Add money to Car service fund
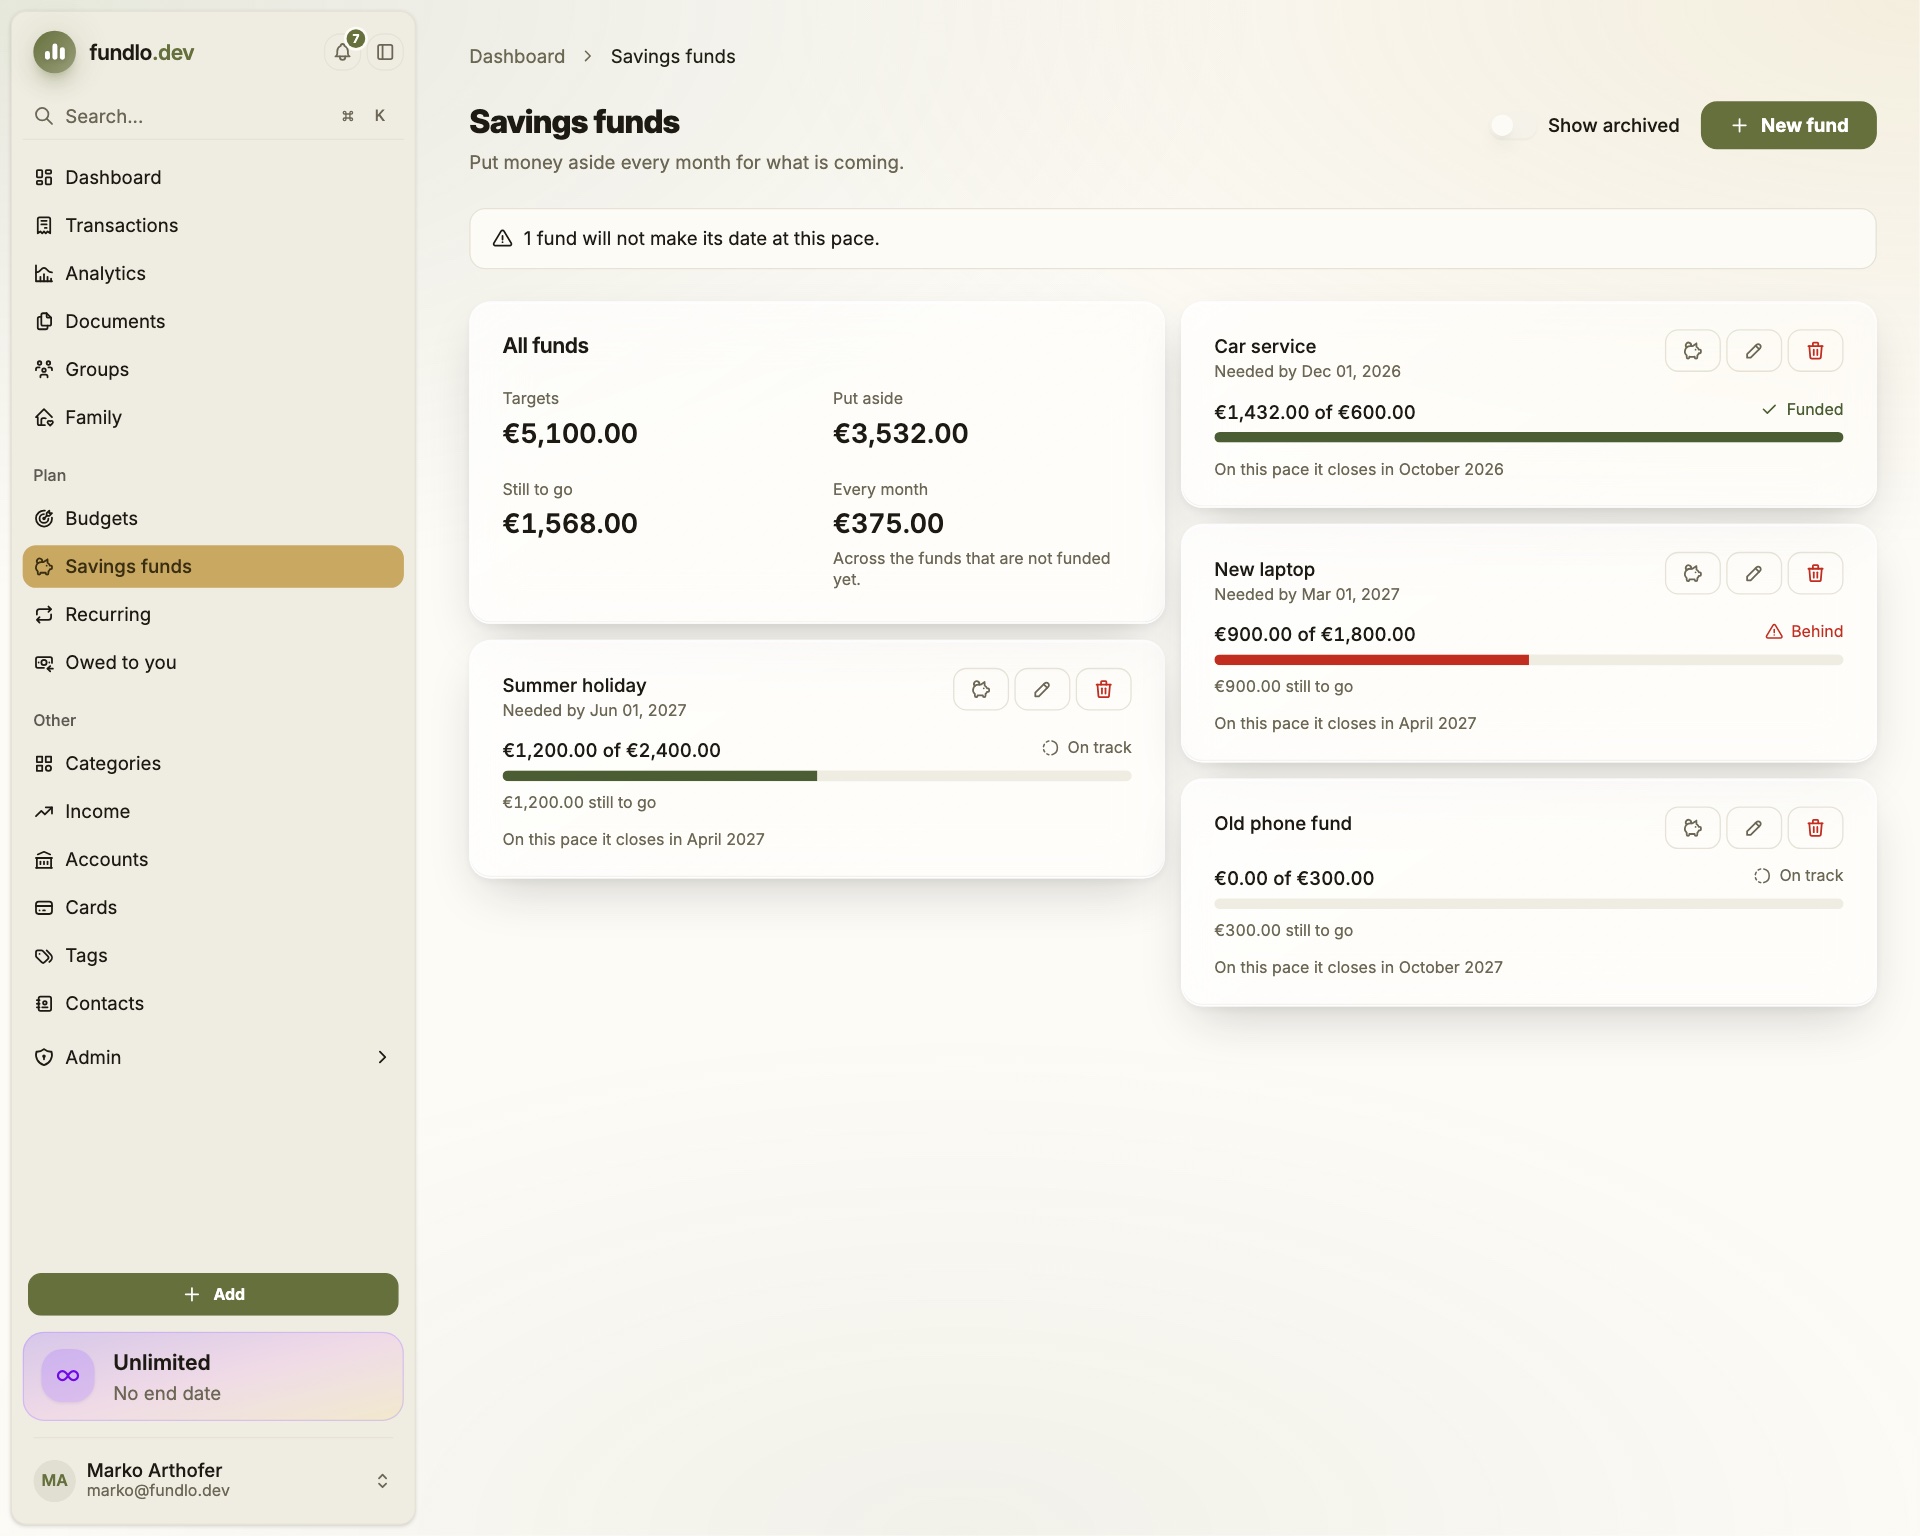Screen dimensions: 1920x1536 (1692, 351)
